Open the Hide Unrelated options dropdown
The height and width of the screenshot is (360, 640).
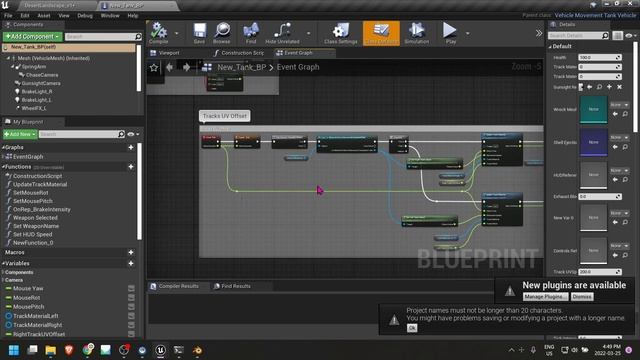pyautogui.click(x=309, y=33)
